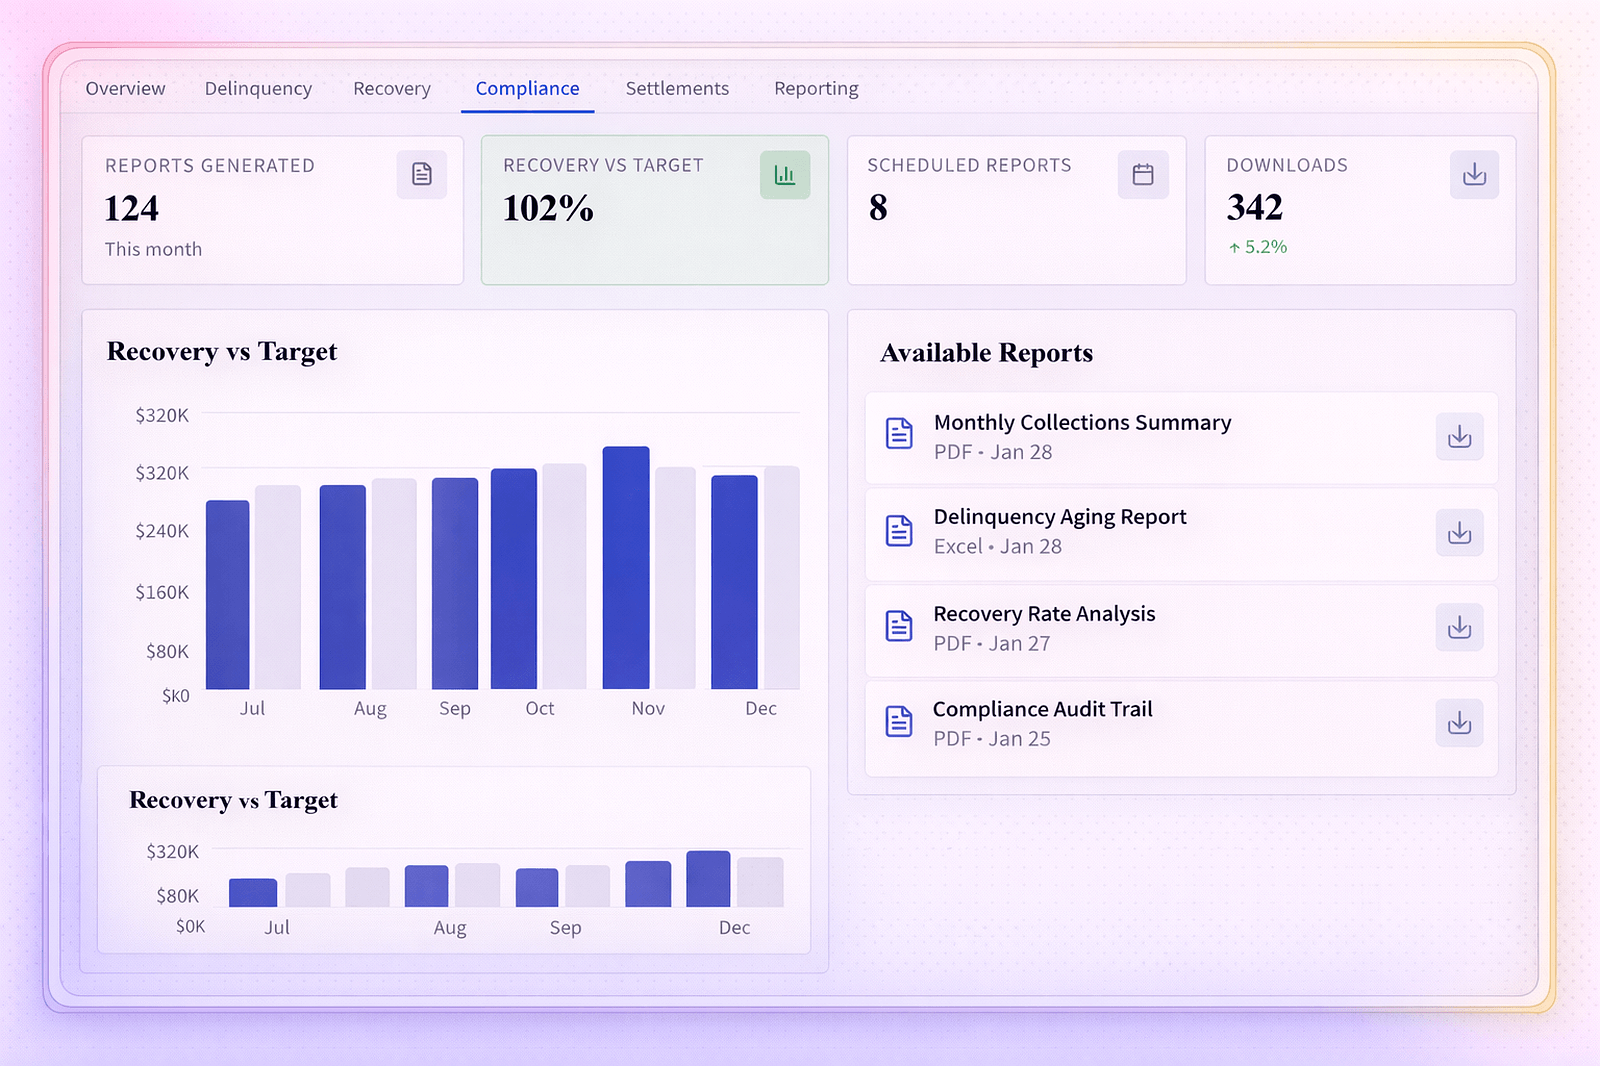Open the Settlements tab
This screenshot has height=1066, width=1600.
click(677, 88)
